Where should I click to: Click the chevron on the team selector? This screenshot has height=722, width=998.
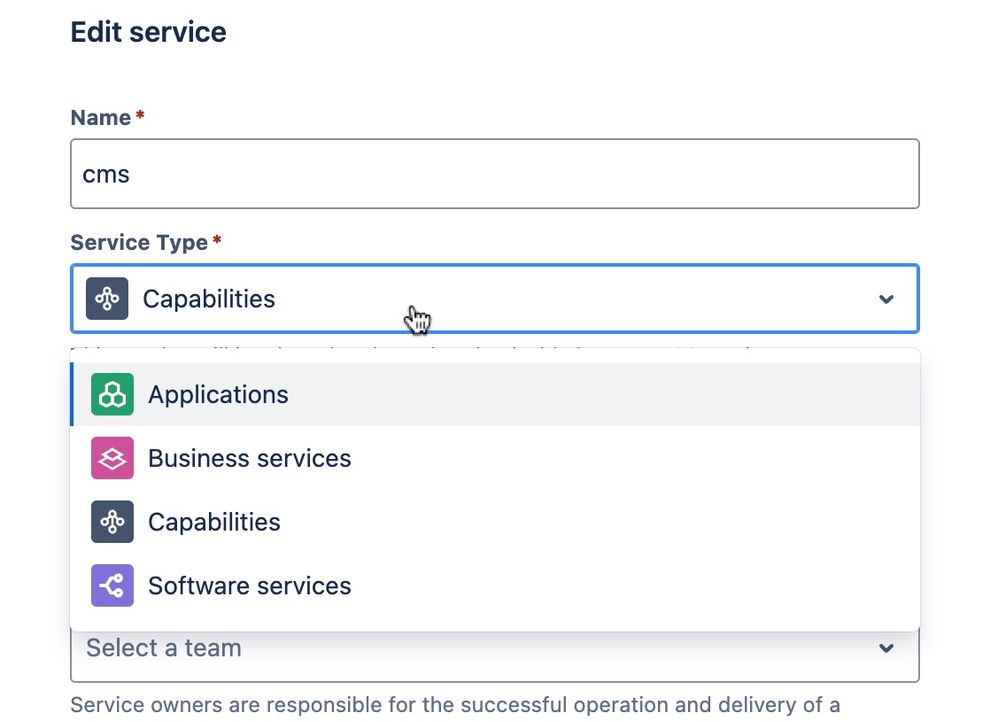(885, 648)
